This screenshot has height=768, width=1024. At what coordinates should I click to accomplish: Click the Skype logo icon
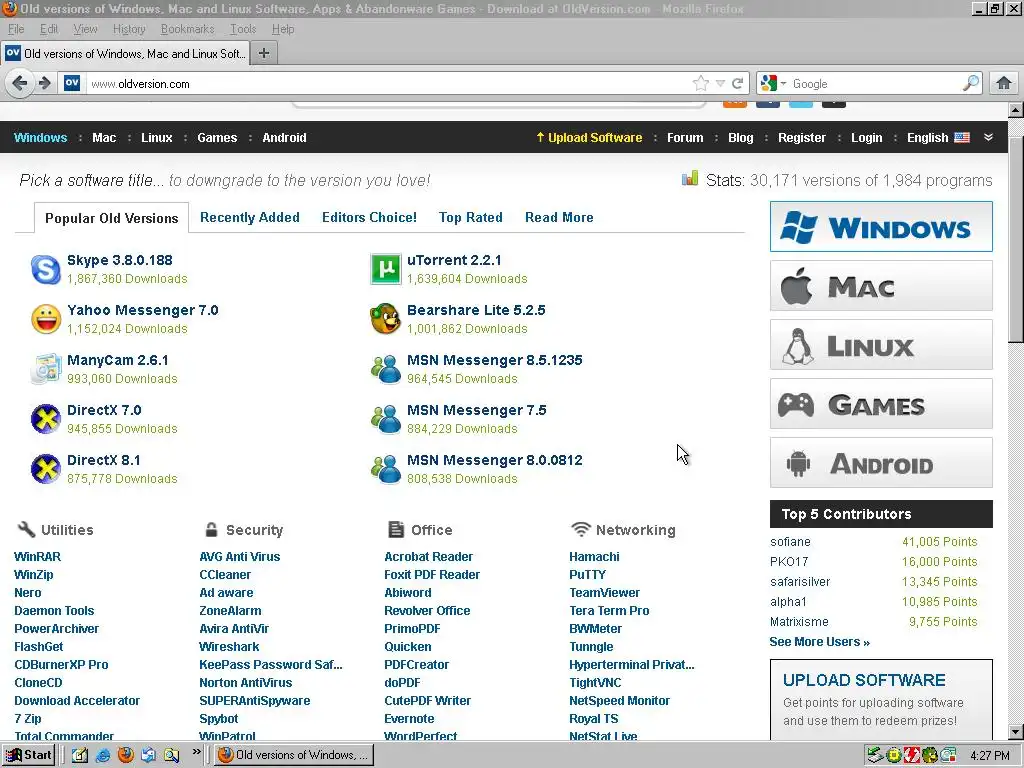click(x=46, y=269)
